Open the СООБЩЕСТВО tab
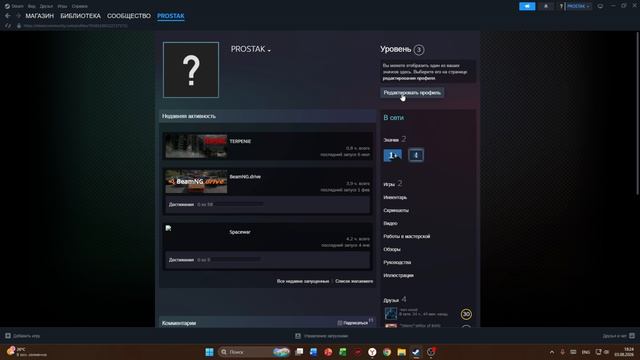Screen dimensions: 640x360 pos(129,16)
